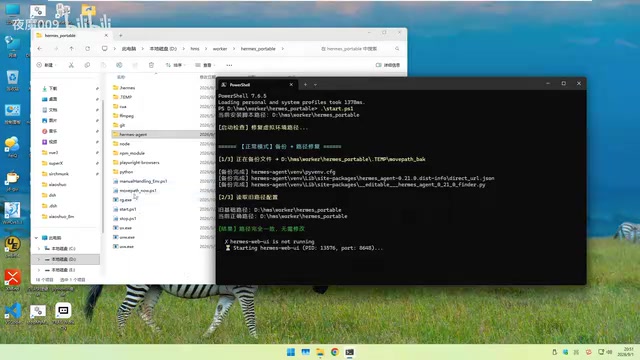Click the back arrow in File Explorer

[40, 49]
